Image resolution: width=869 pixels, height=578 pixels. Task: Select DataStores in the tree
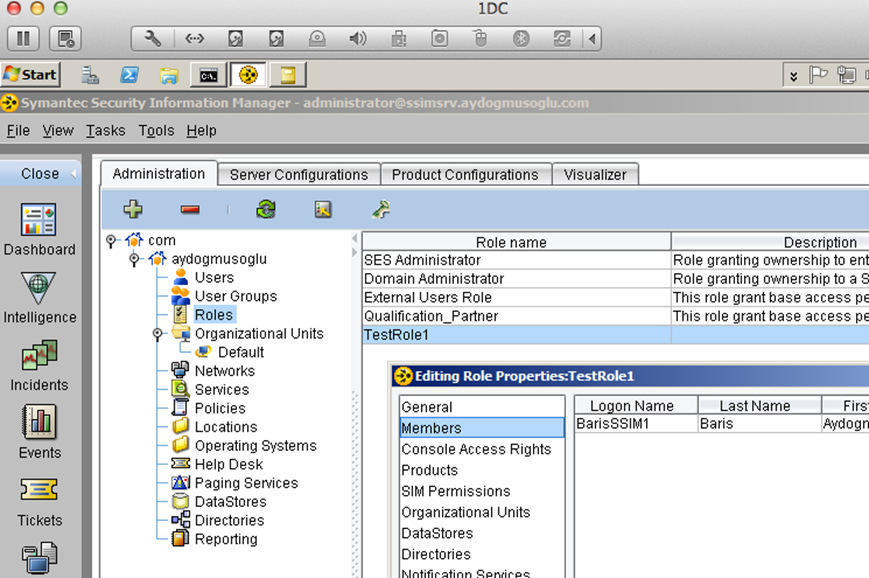231,502
